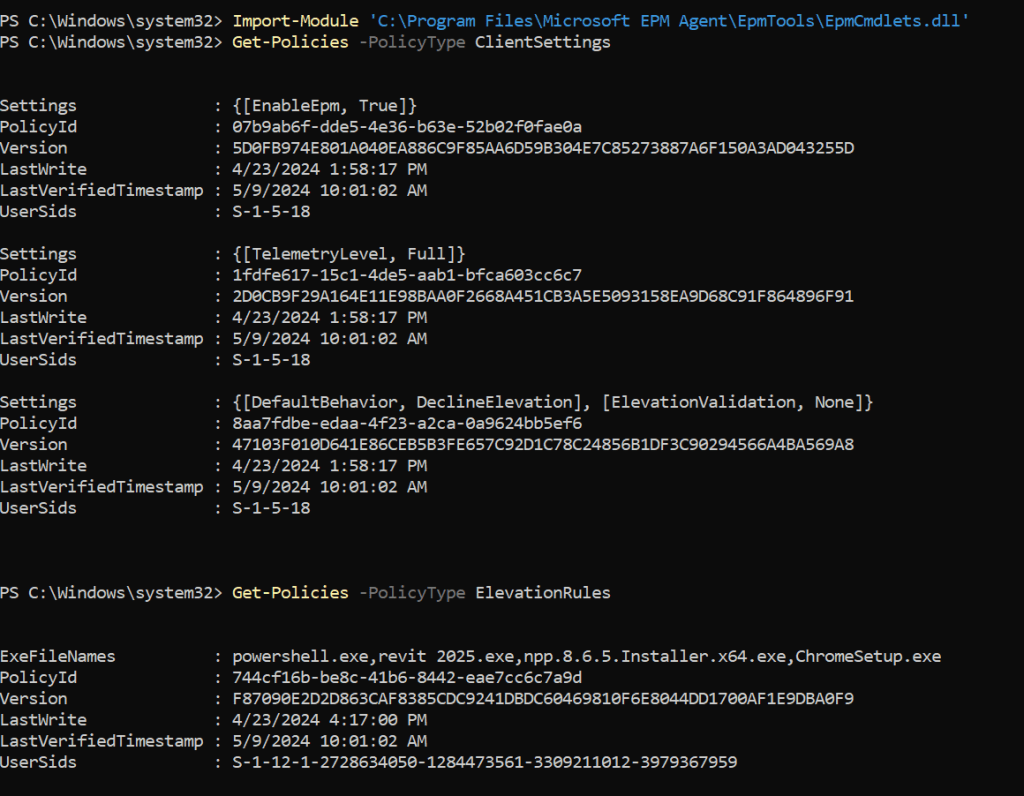Viewport: 1024px width, 796px height.
Task: Click the LastWrite value 4/23/2024 4:17:00 PM
Action: (329, 720)
